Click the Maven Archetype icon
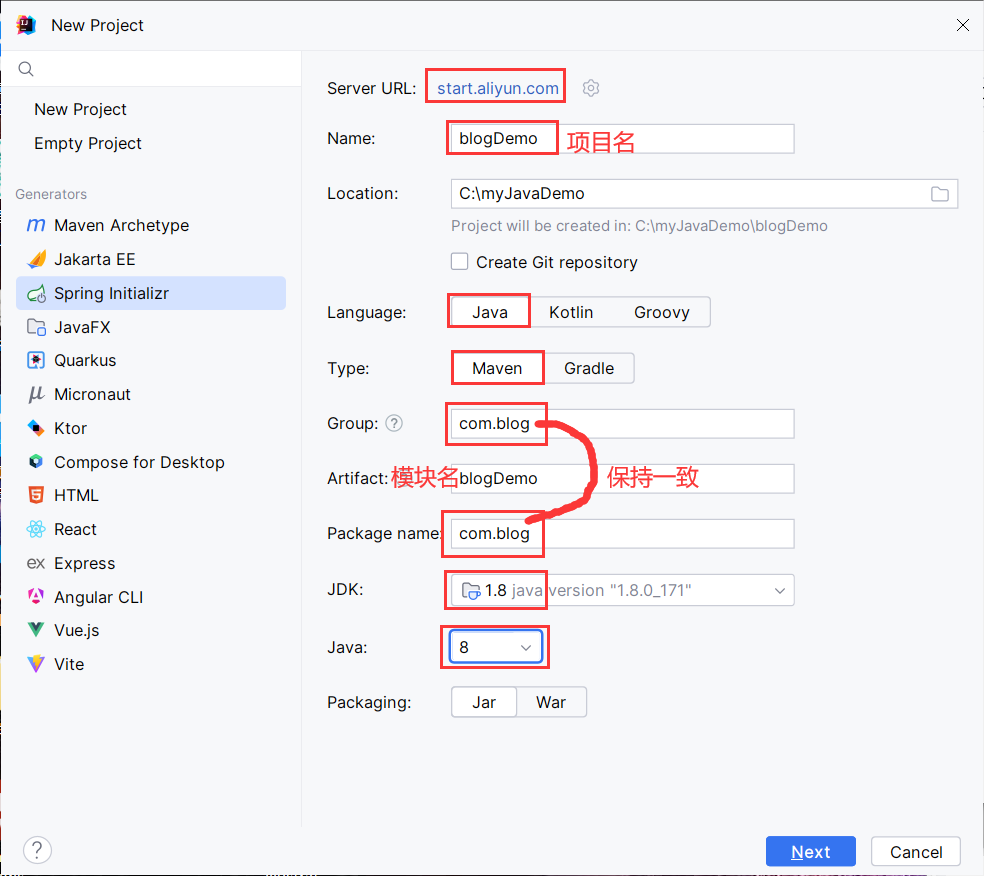Image resolution: width=984 pixels, height=876 pixels. (x=36, y=225)
